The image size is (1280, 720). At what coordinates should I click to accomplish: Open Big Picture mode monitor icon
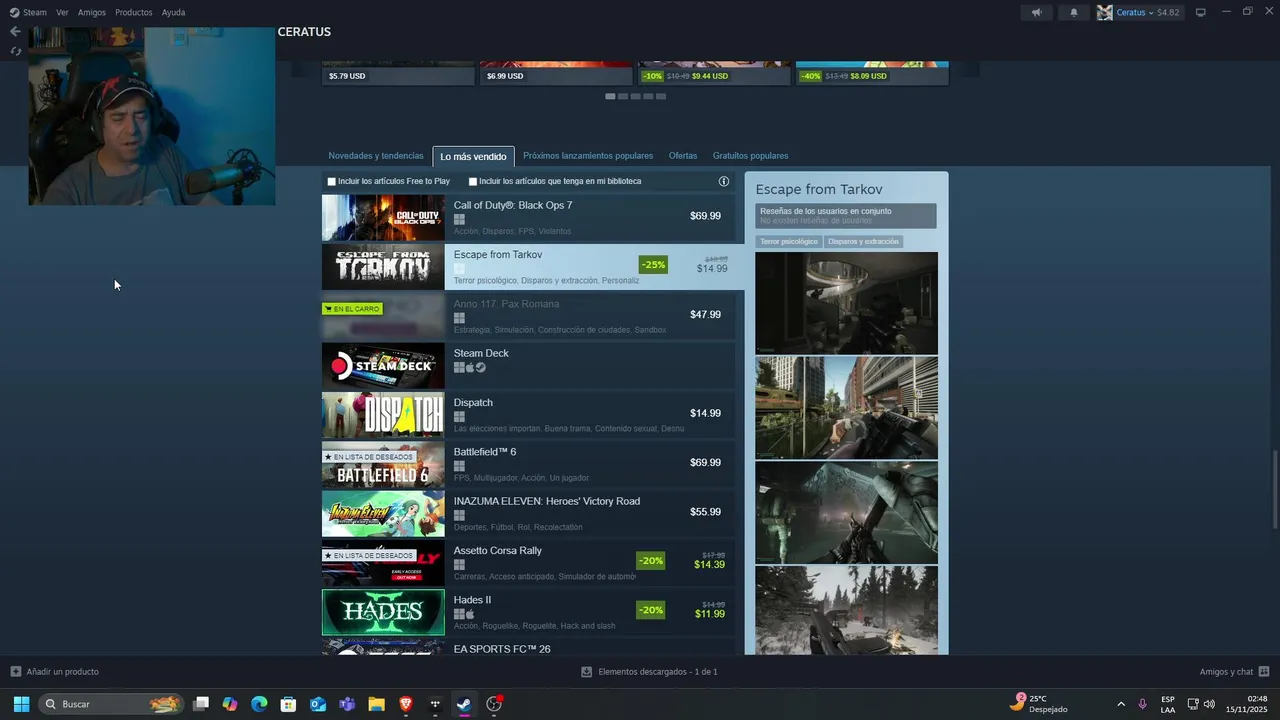(x=1201, y=12)
